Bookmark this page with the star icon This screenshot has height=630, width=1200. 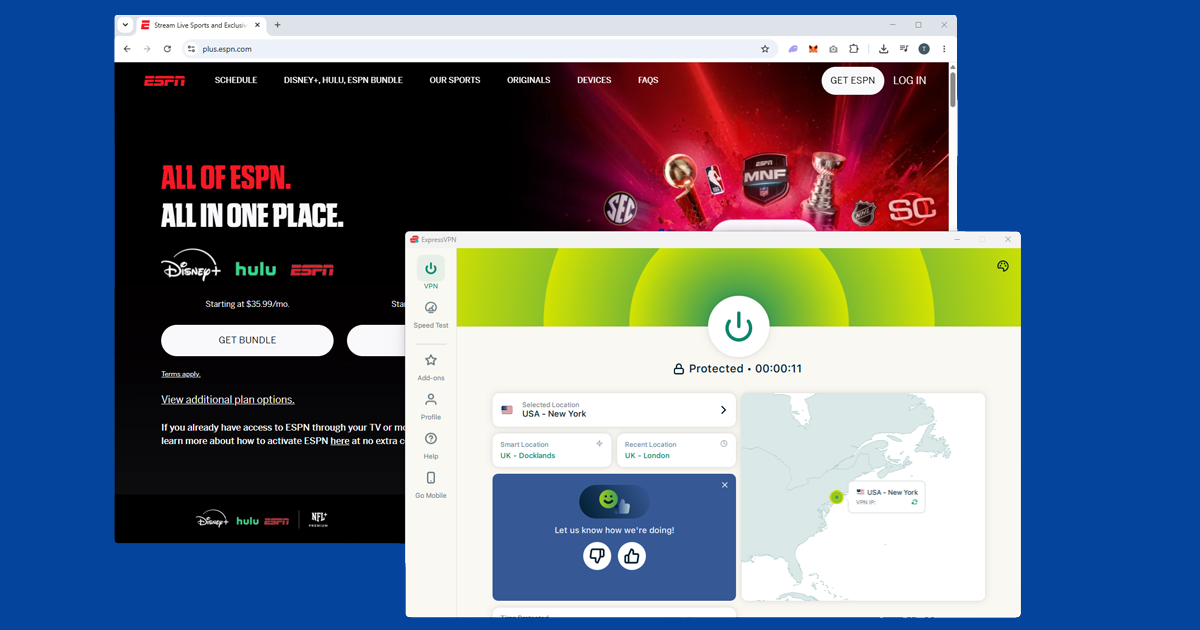pos(765,48)
